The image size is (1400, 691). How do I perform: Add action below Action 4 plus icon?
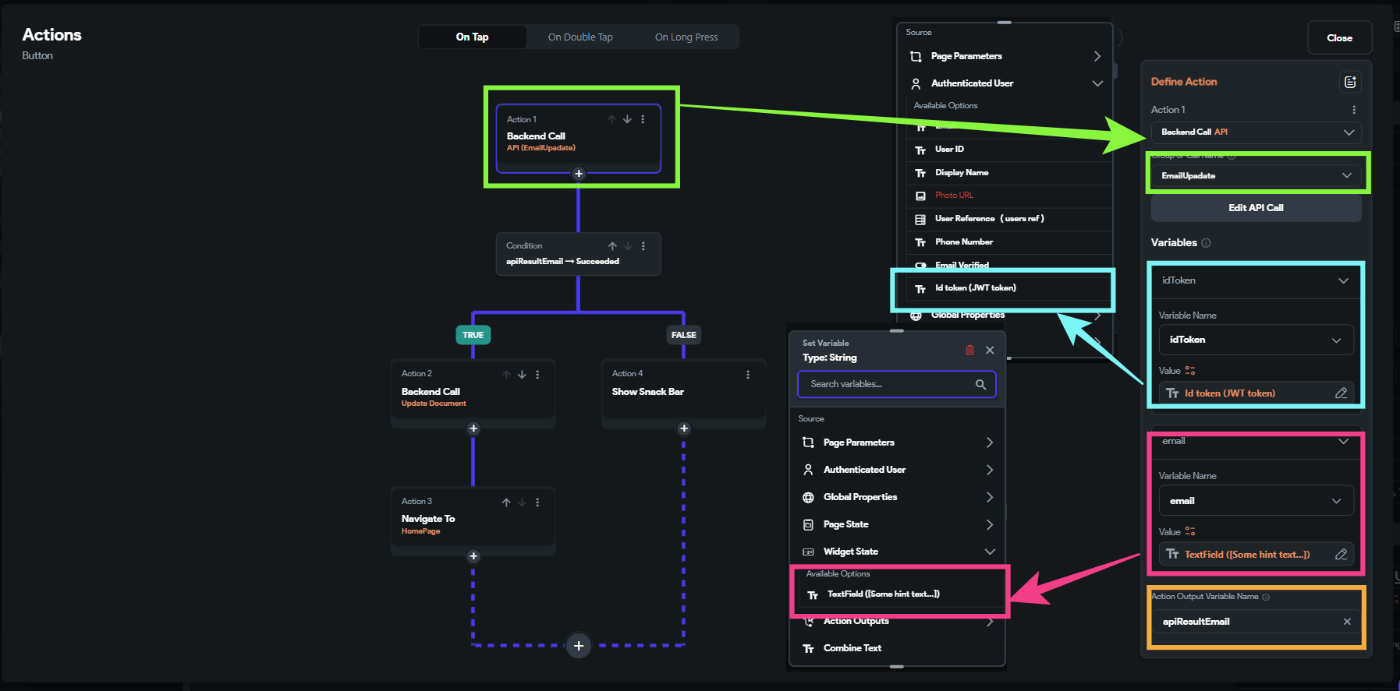pos(684,428)
